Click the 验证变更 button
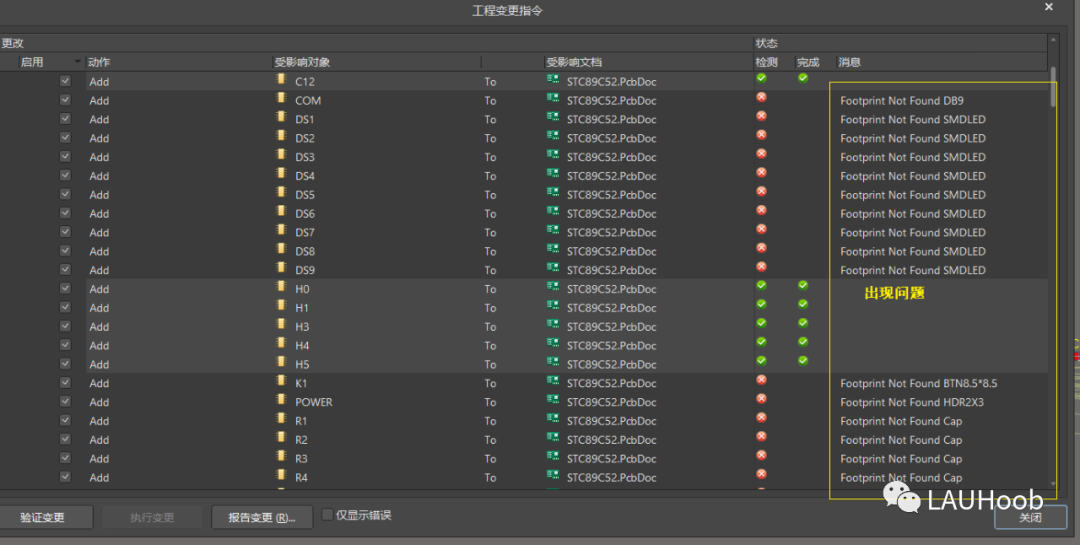This screenshot has width=1080, height=545. [x=43, y=517]
